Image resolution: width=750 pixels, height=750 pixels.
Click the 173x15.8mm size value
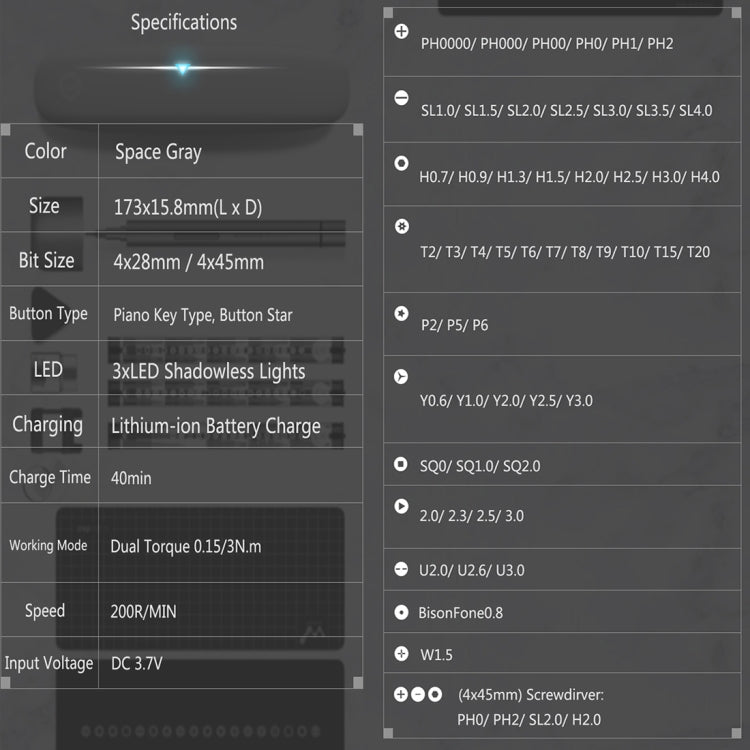(x=188, y=208)
